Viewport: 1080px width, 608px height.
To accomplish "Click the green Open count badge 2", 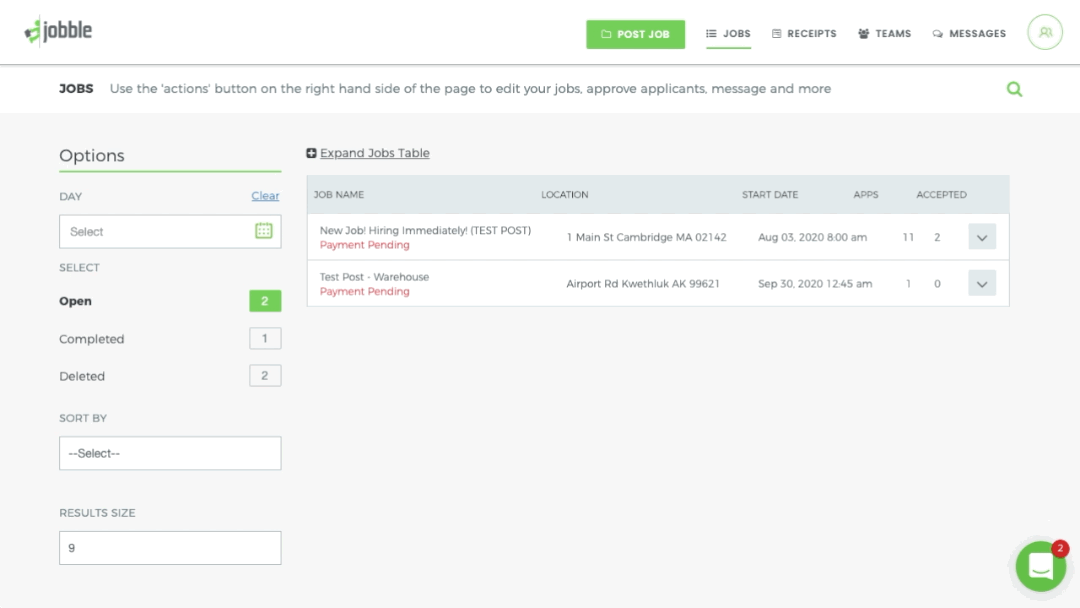I will [x=265, y=301].
